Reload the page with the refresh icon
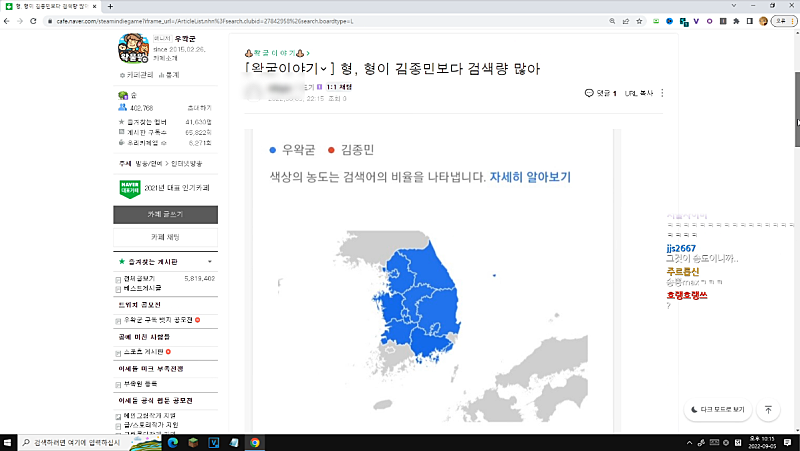The width and height of the screenshot is (800, 451). pyautogui.click(x=33, y=21)
